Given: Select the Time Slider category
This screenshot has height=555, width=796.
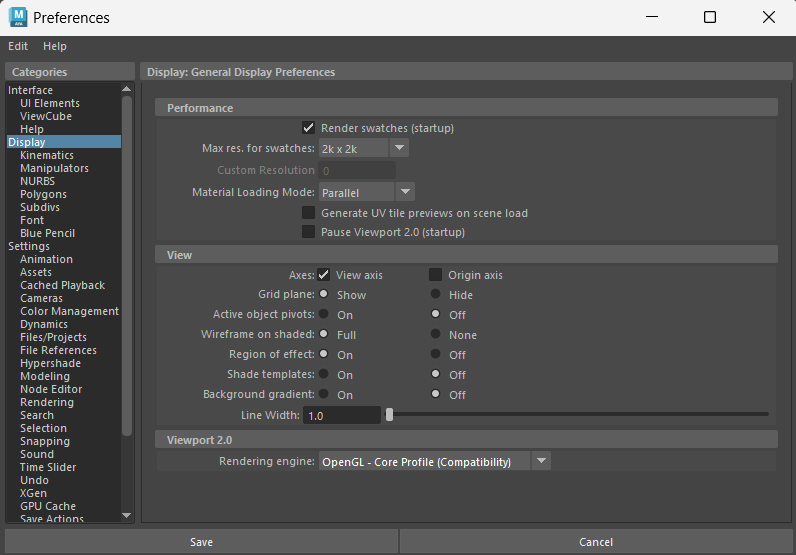Looking at the screenshot, I should [x=48, y=467].
